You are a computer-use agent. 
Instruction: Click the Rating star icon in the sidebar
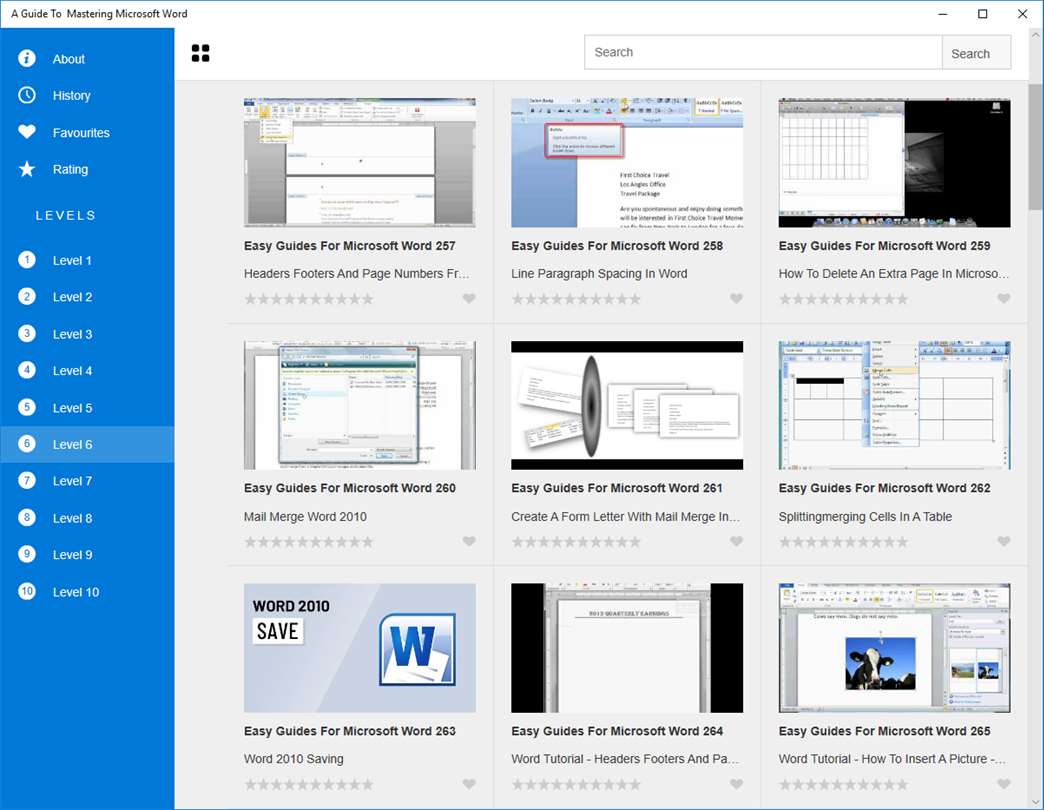(x=27, y=169)
